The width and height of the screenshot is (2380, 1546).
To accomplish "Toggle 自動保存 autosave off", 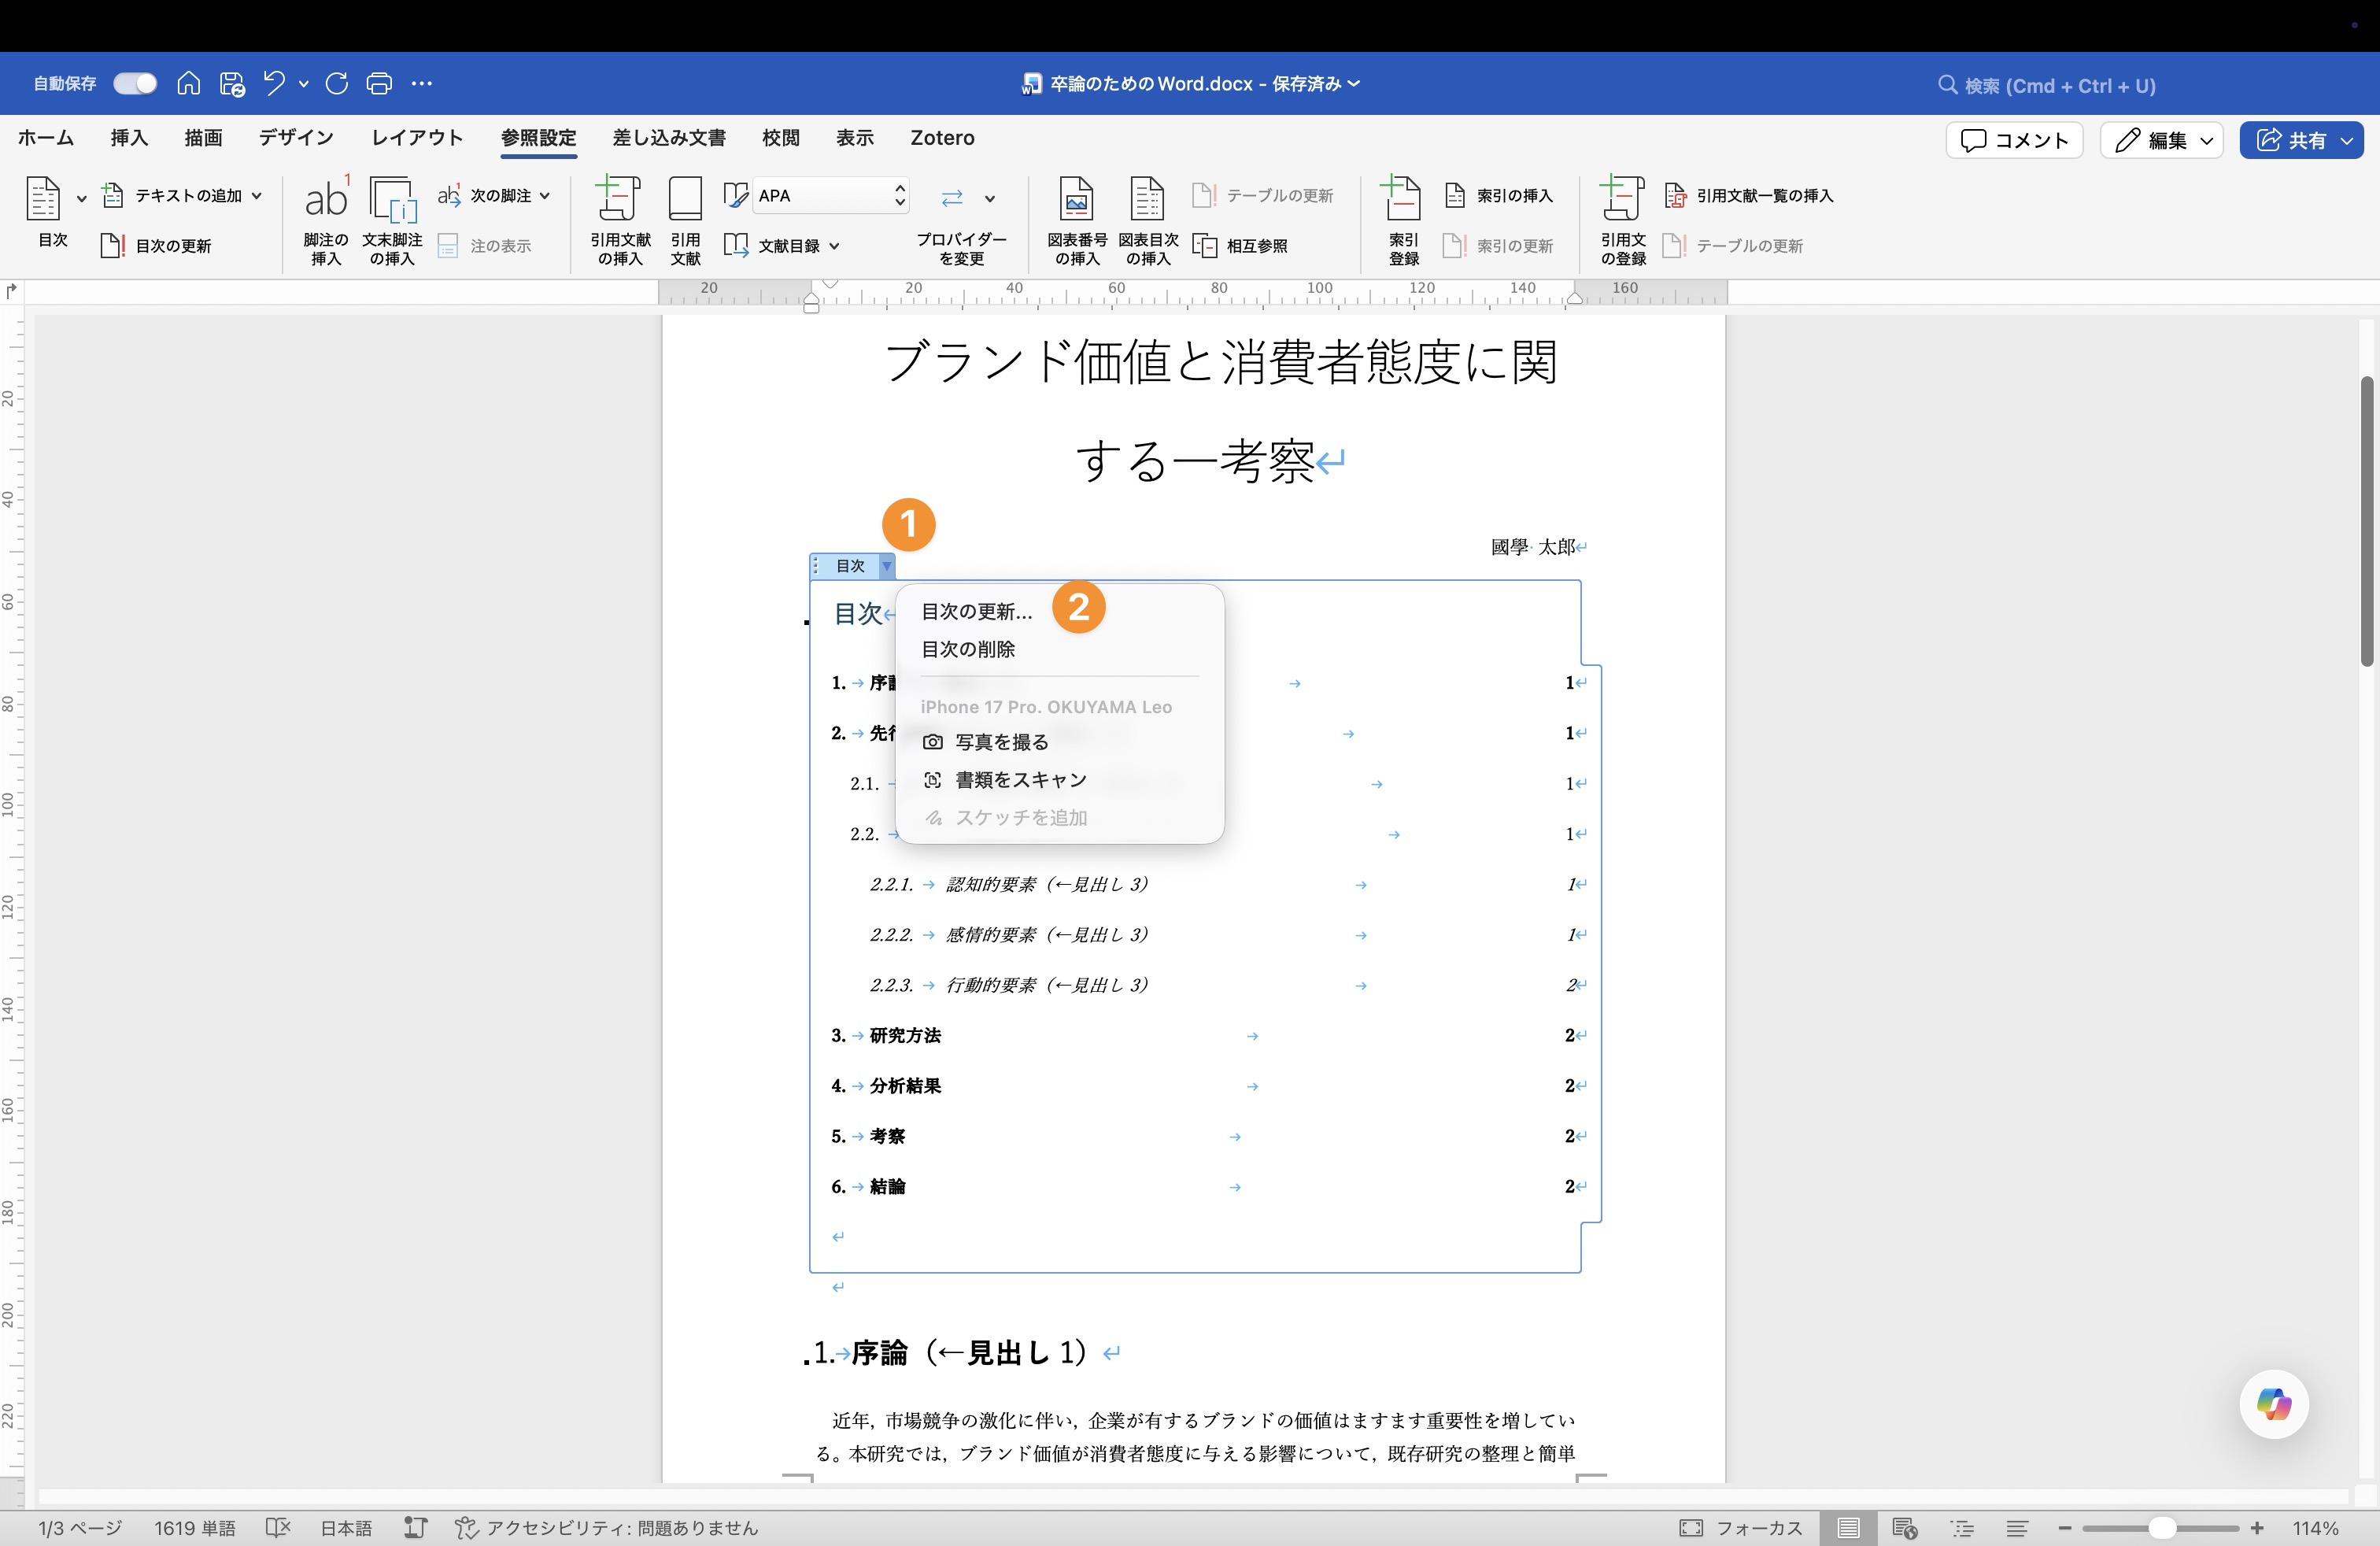I will 134,83.
